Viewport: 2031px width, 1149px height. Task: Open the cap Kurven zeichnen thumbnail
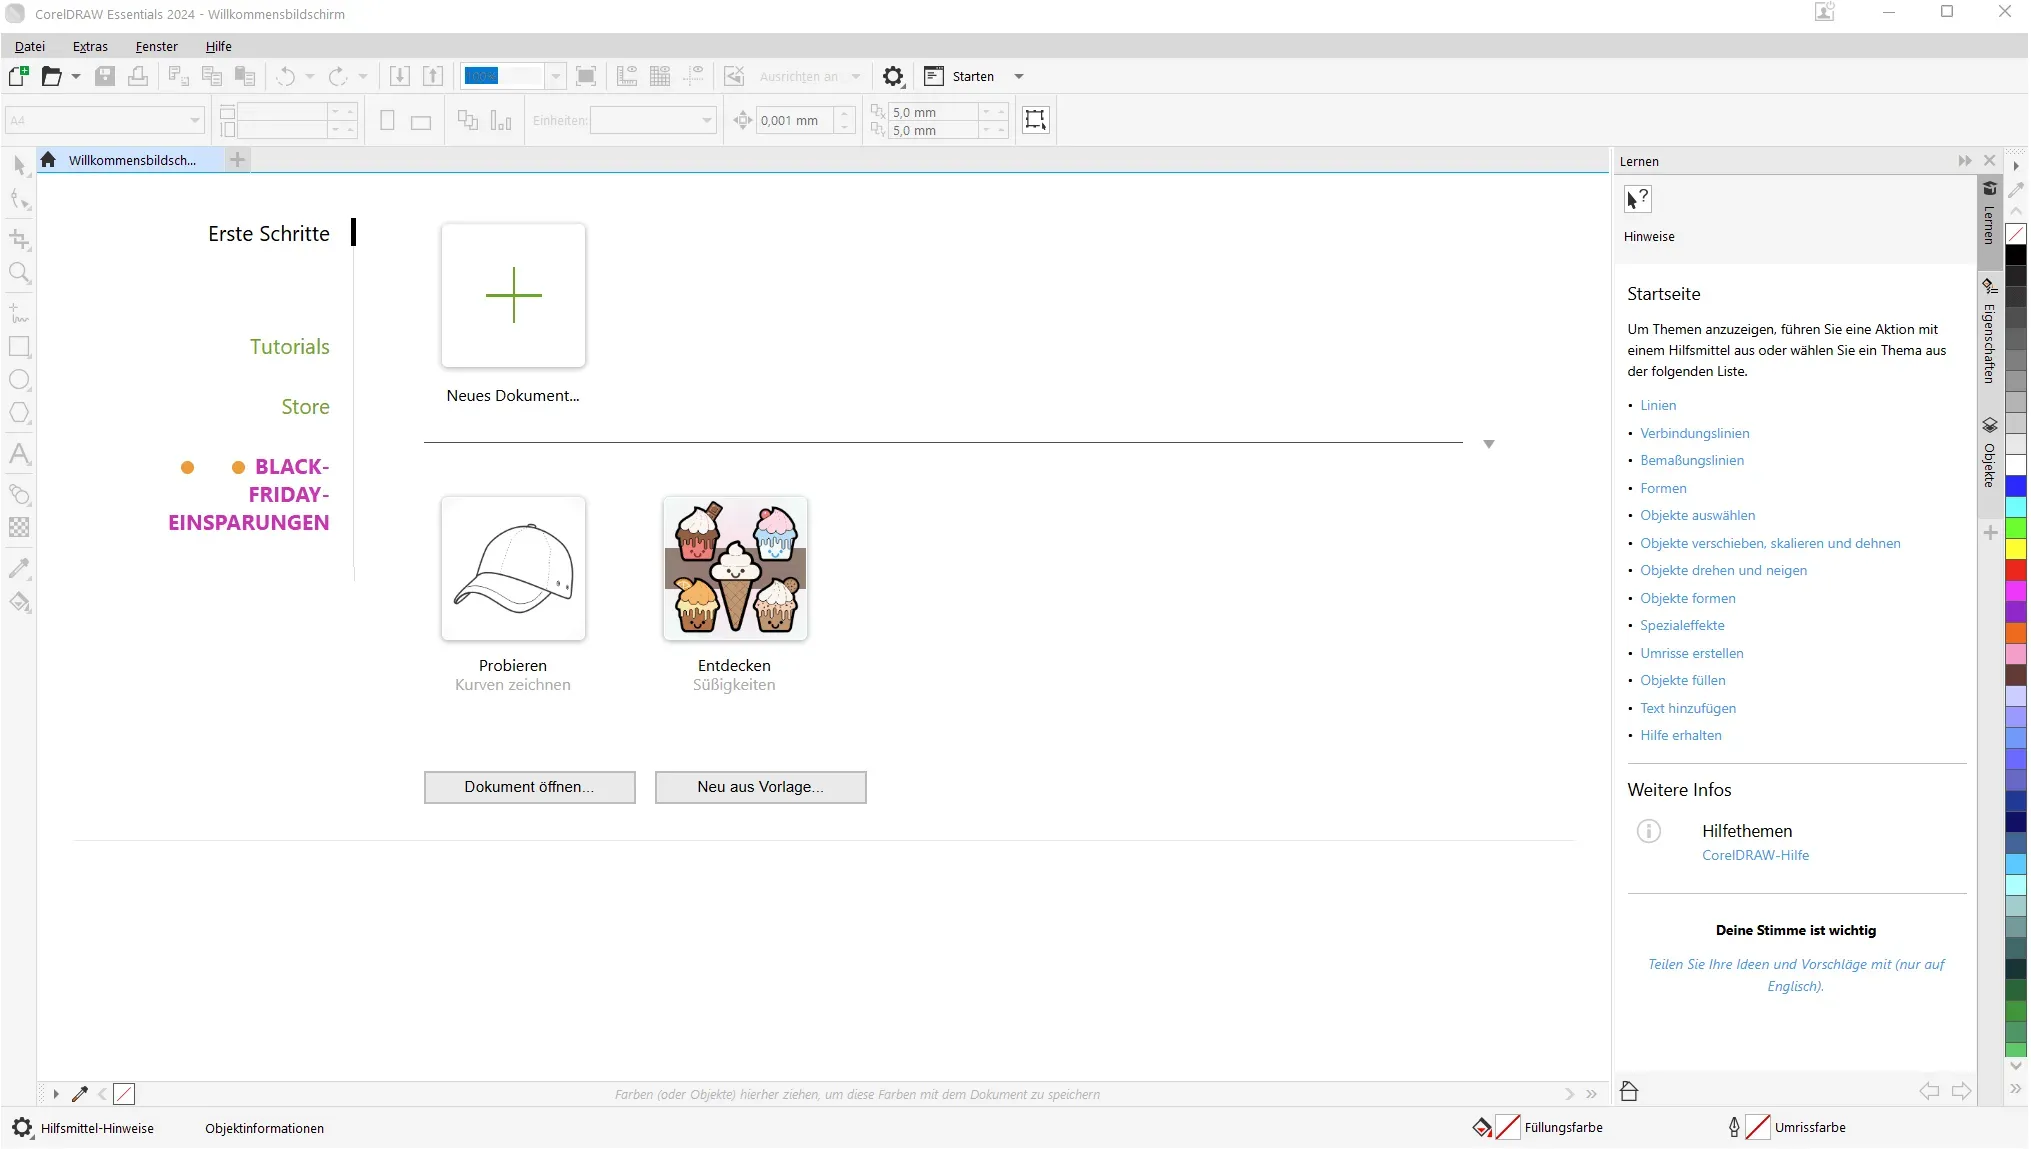[514, 568]
